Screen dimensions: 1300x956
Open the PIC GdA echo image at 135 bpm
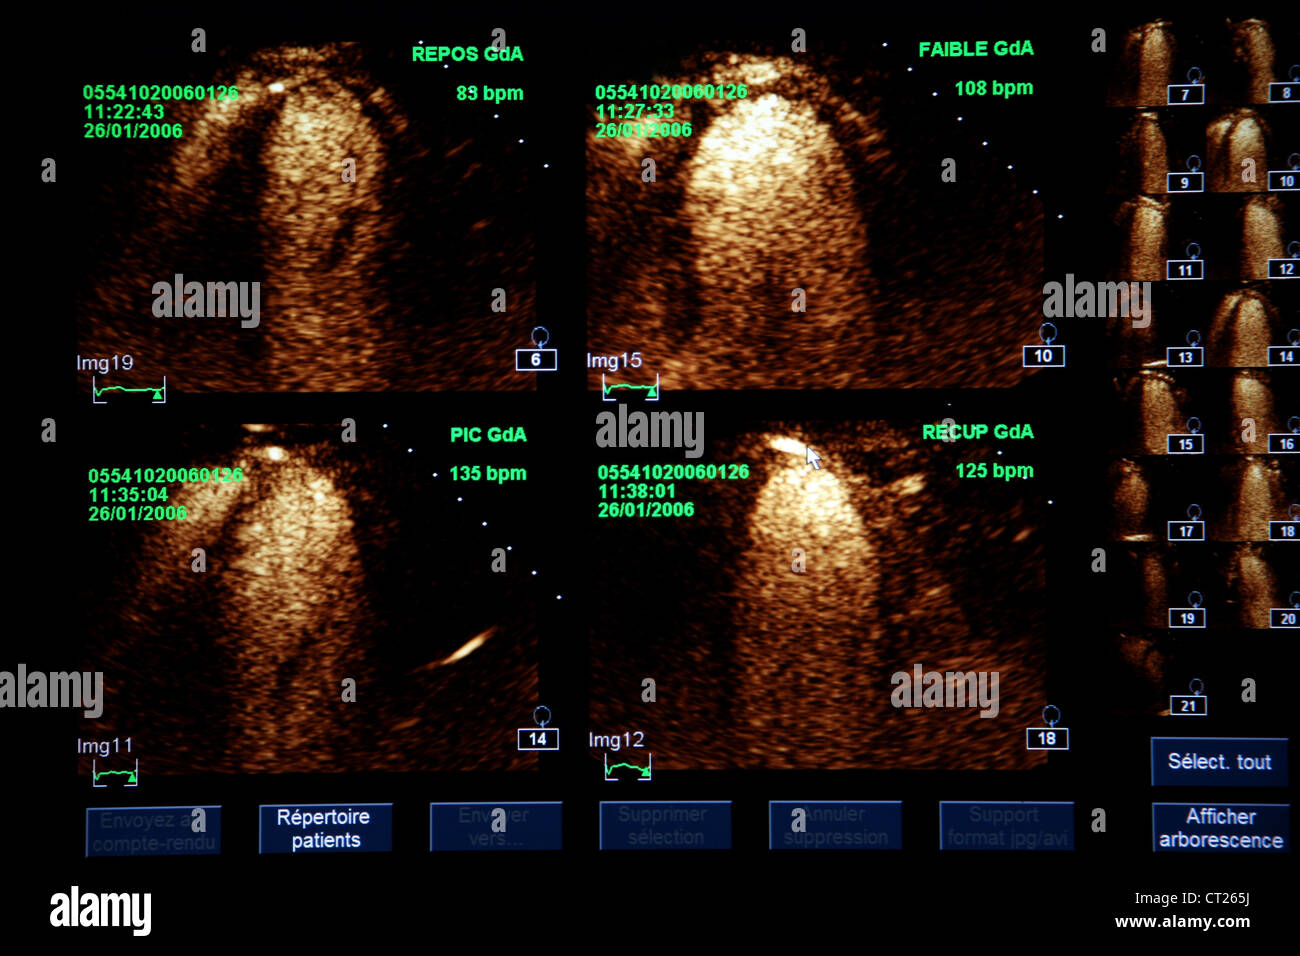[310, 598]
